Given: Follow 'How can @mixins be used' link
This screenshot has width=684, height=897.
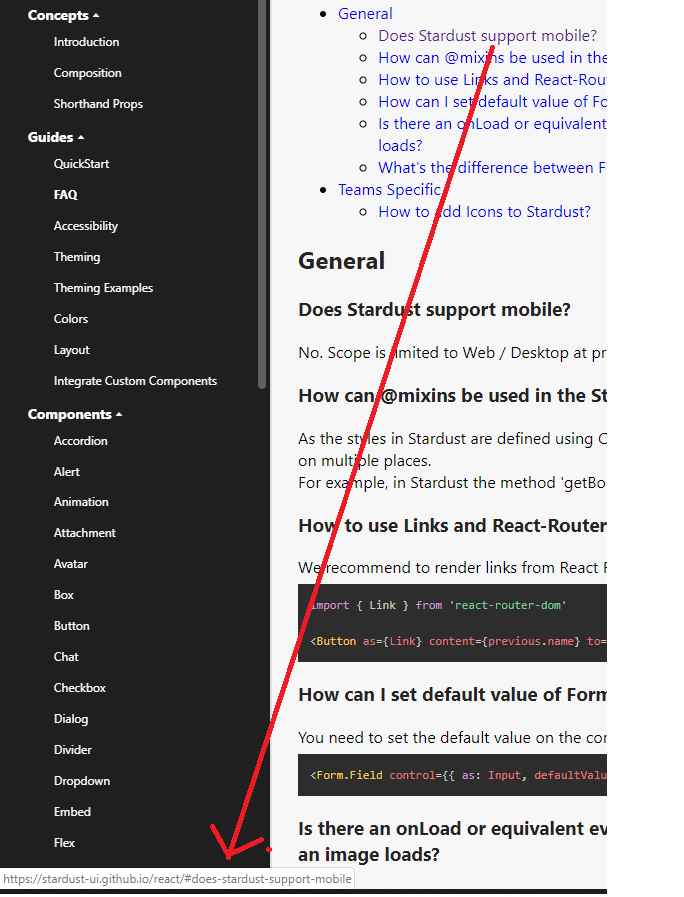Looking at the screenshot, I should 492,58.
